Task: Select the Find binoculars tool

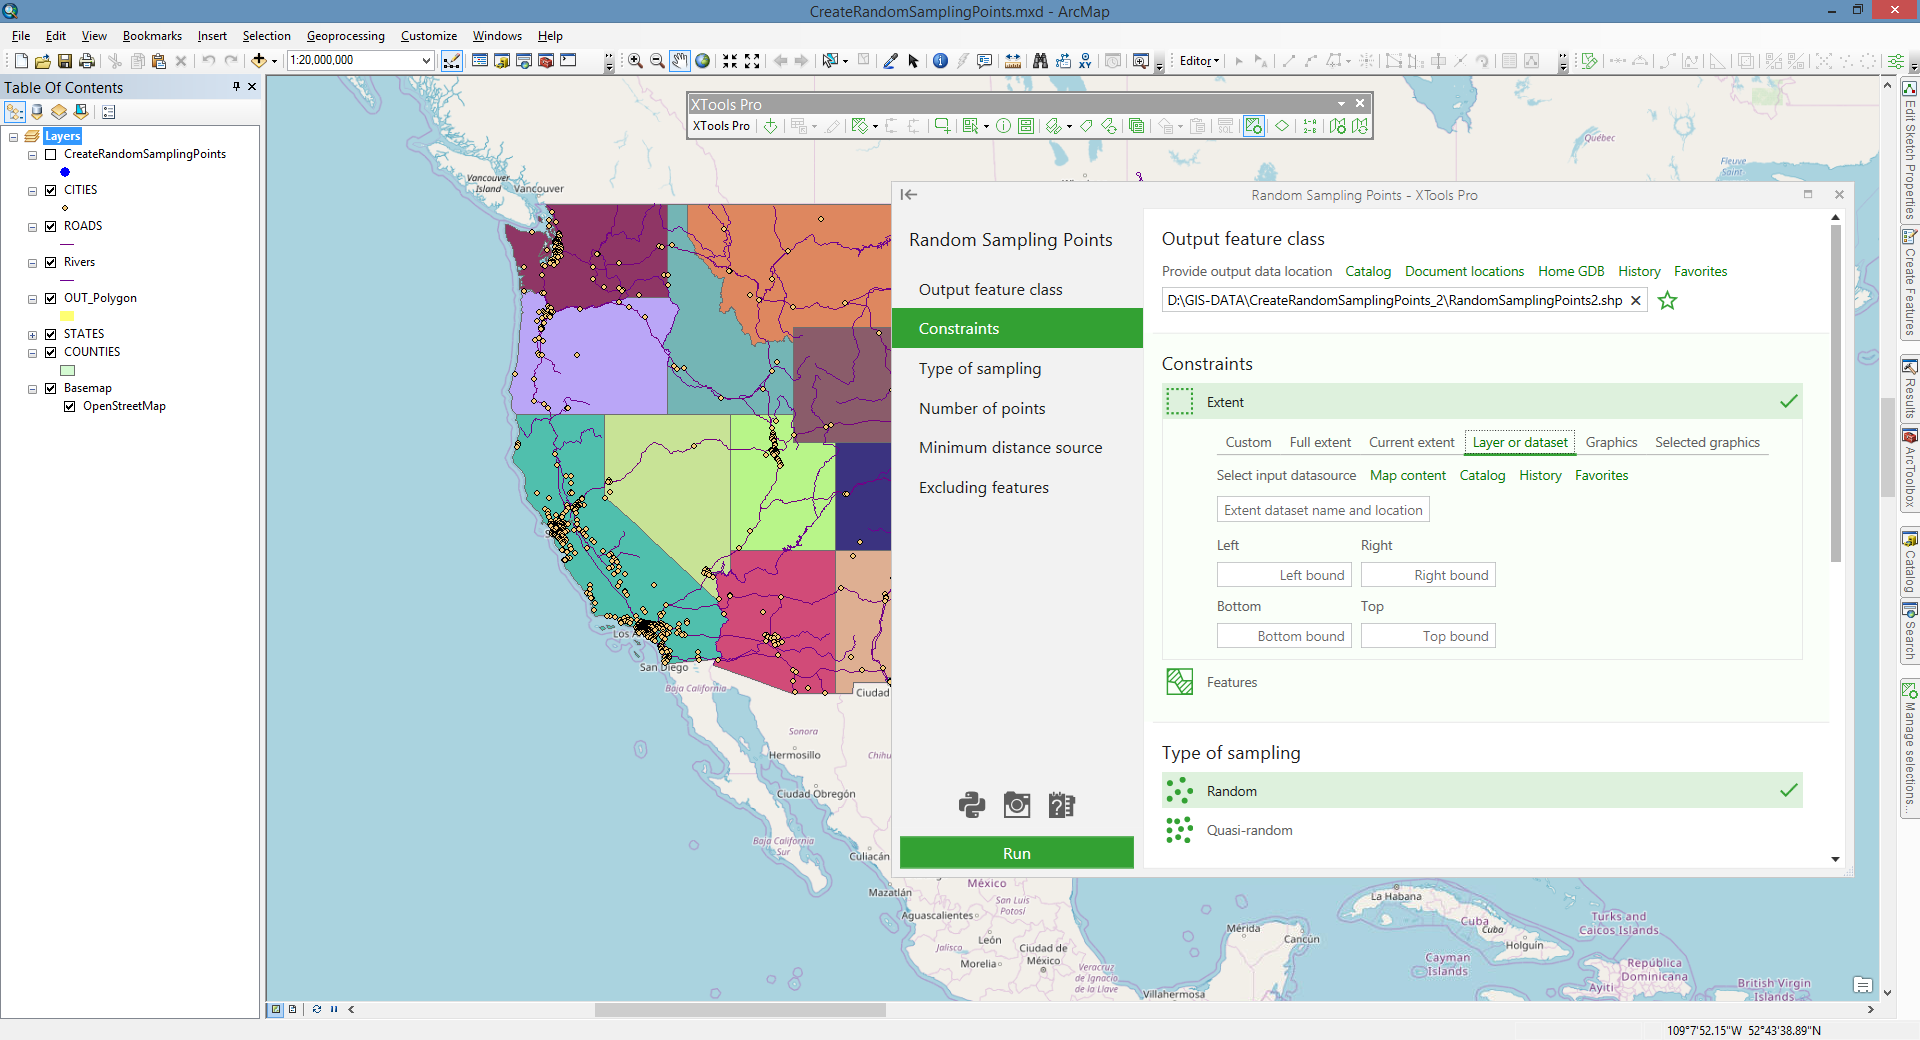Action: (1040, 61)
